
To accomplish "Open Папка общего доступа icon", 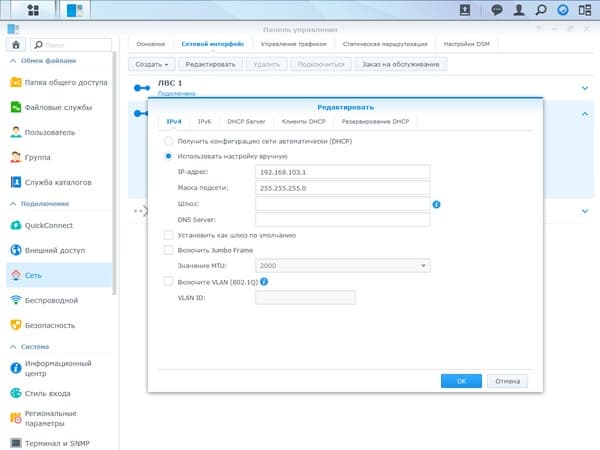I will tap(16, 82).
